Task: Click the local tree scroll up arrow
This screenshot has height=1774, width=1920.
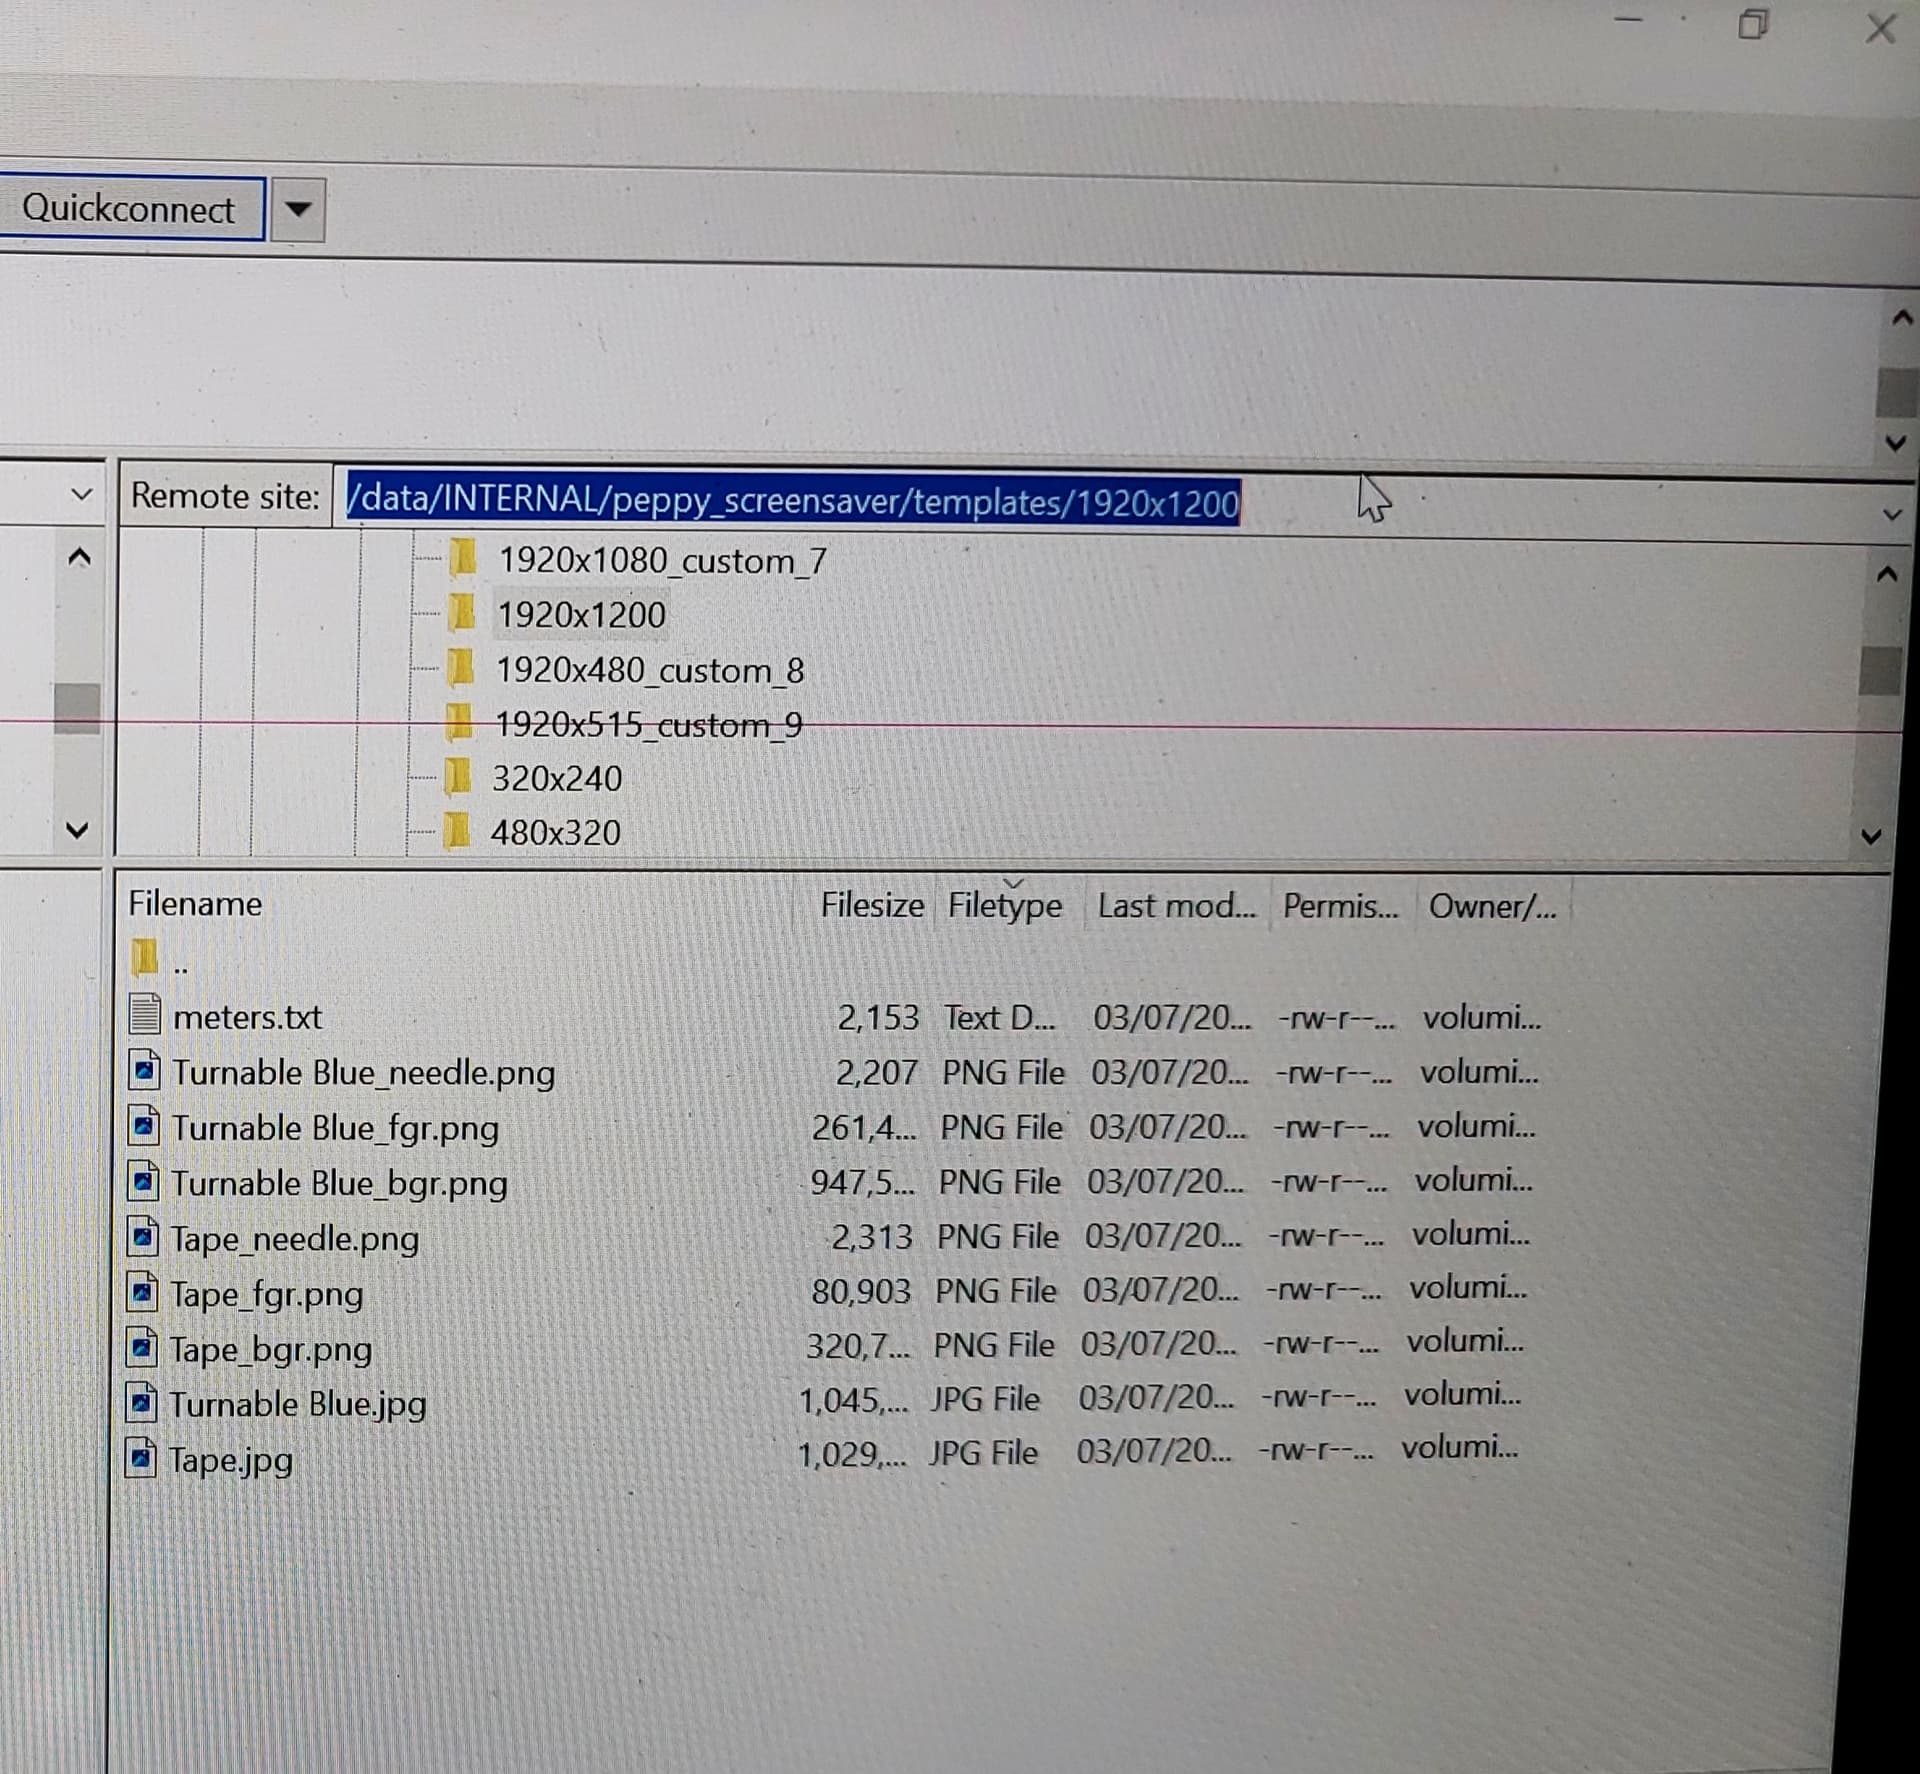Action: (x=79, y=557)
